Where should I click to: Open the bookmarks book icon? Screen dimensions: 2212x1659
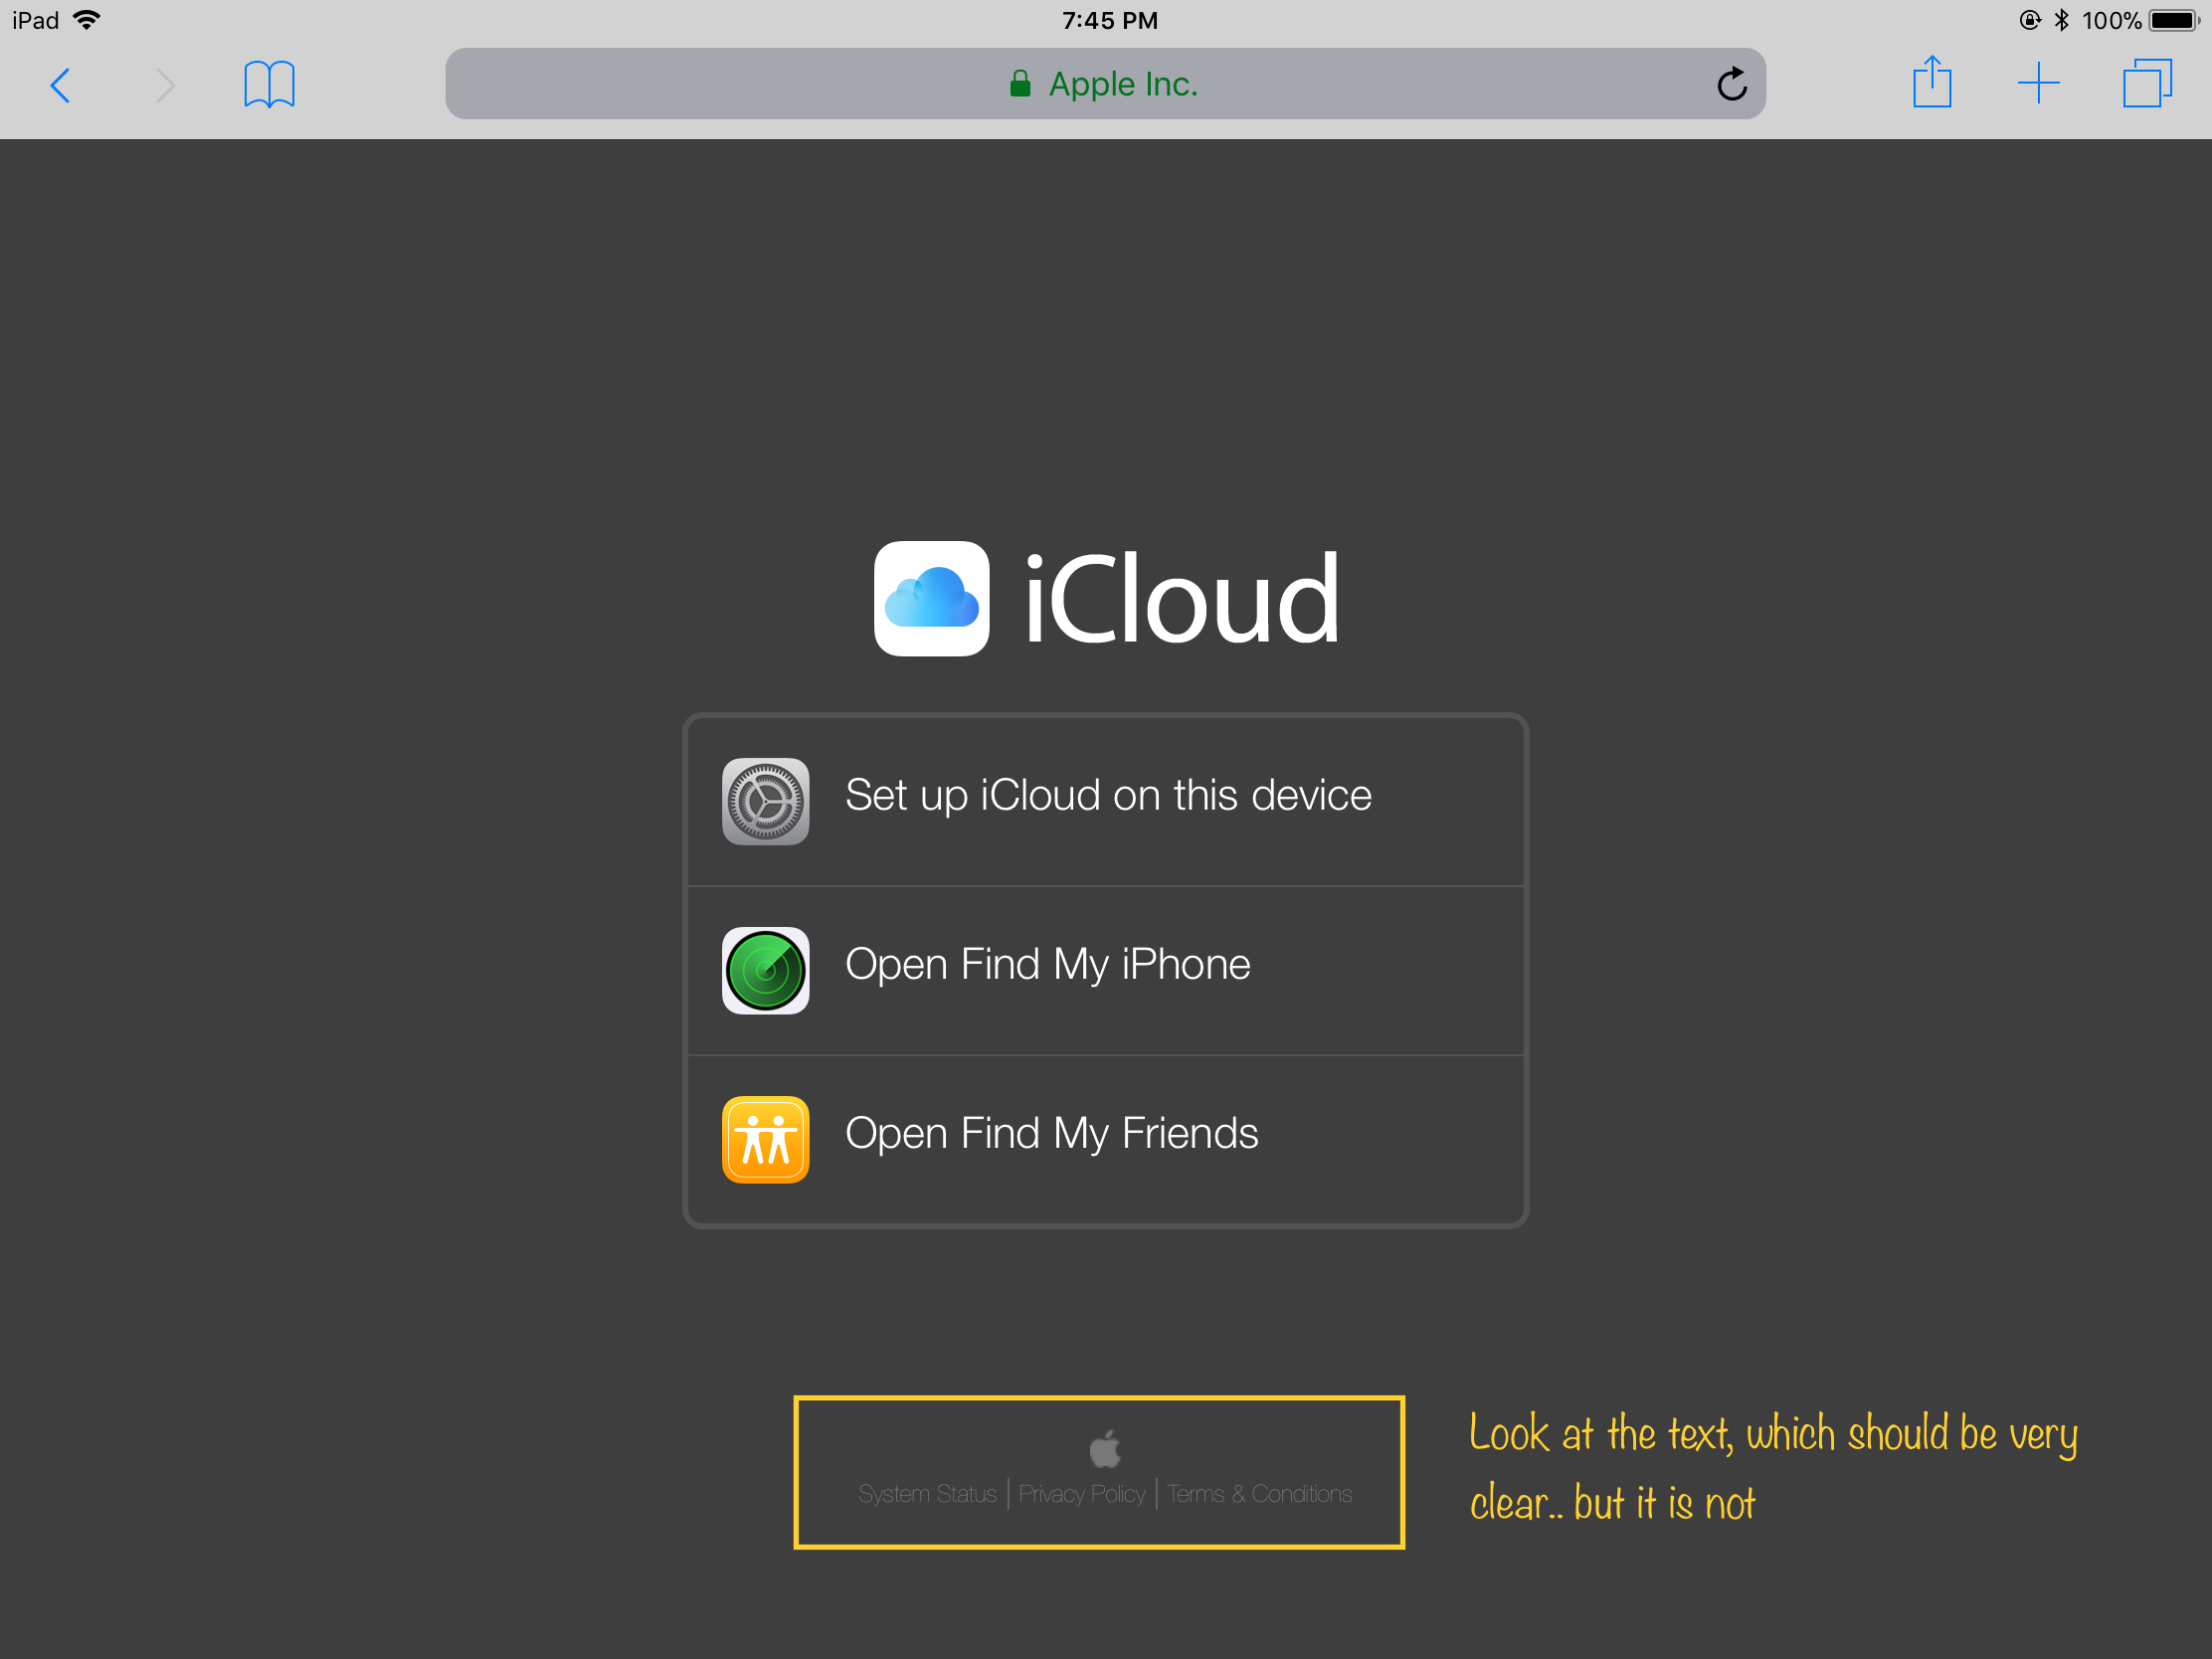269,84
